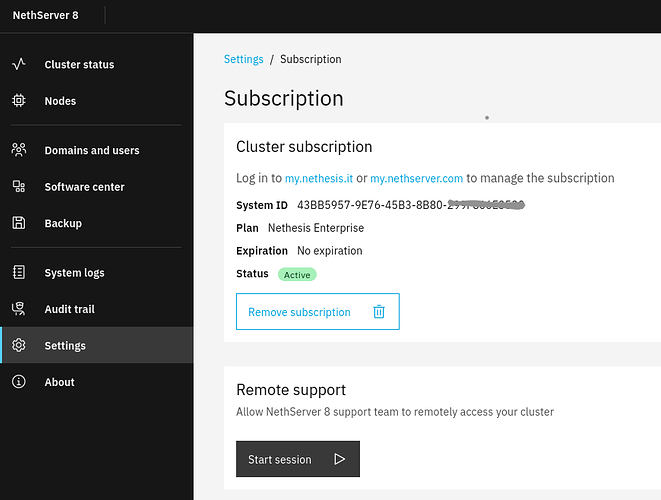The image size is (661, 500).
Task: Click the No expiration text
Action: coord(330,250)
